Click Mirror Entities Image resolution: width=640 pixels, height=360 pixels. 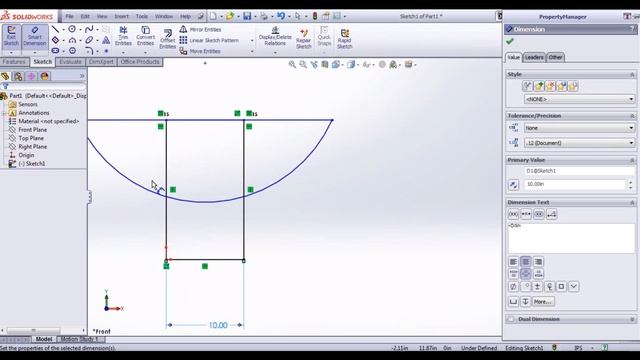[200, 29]
